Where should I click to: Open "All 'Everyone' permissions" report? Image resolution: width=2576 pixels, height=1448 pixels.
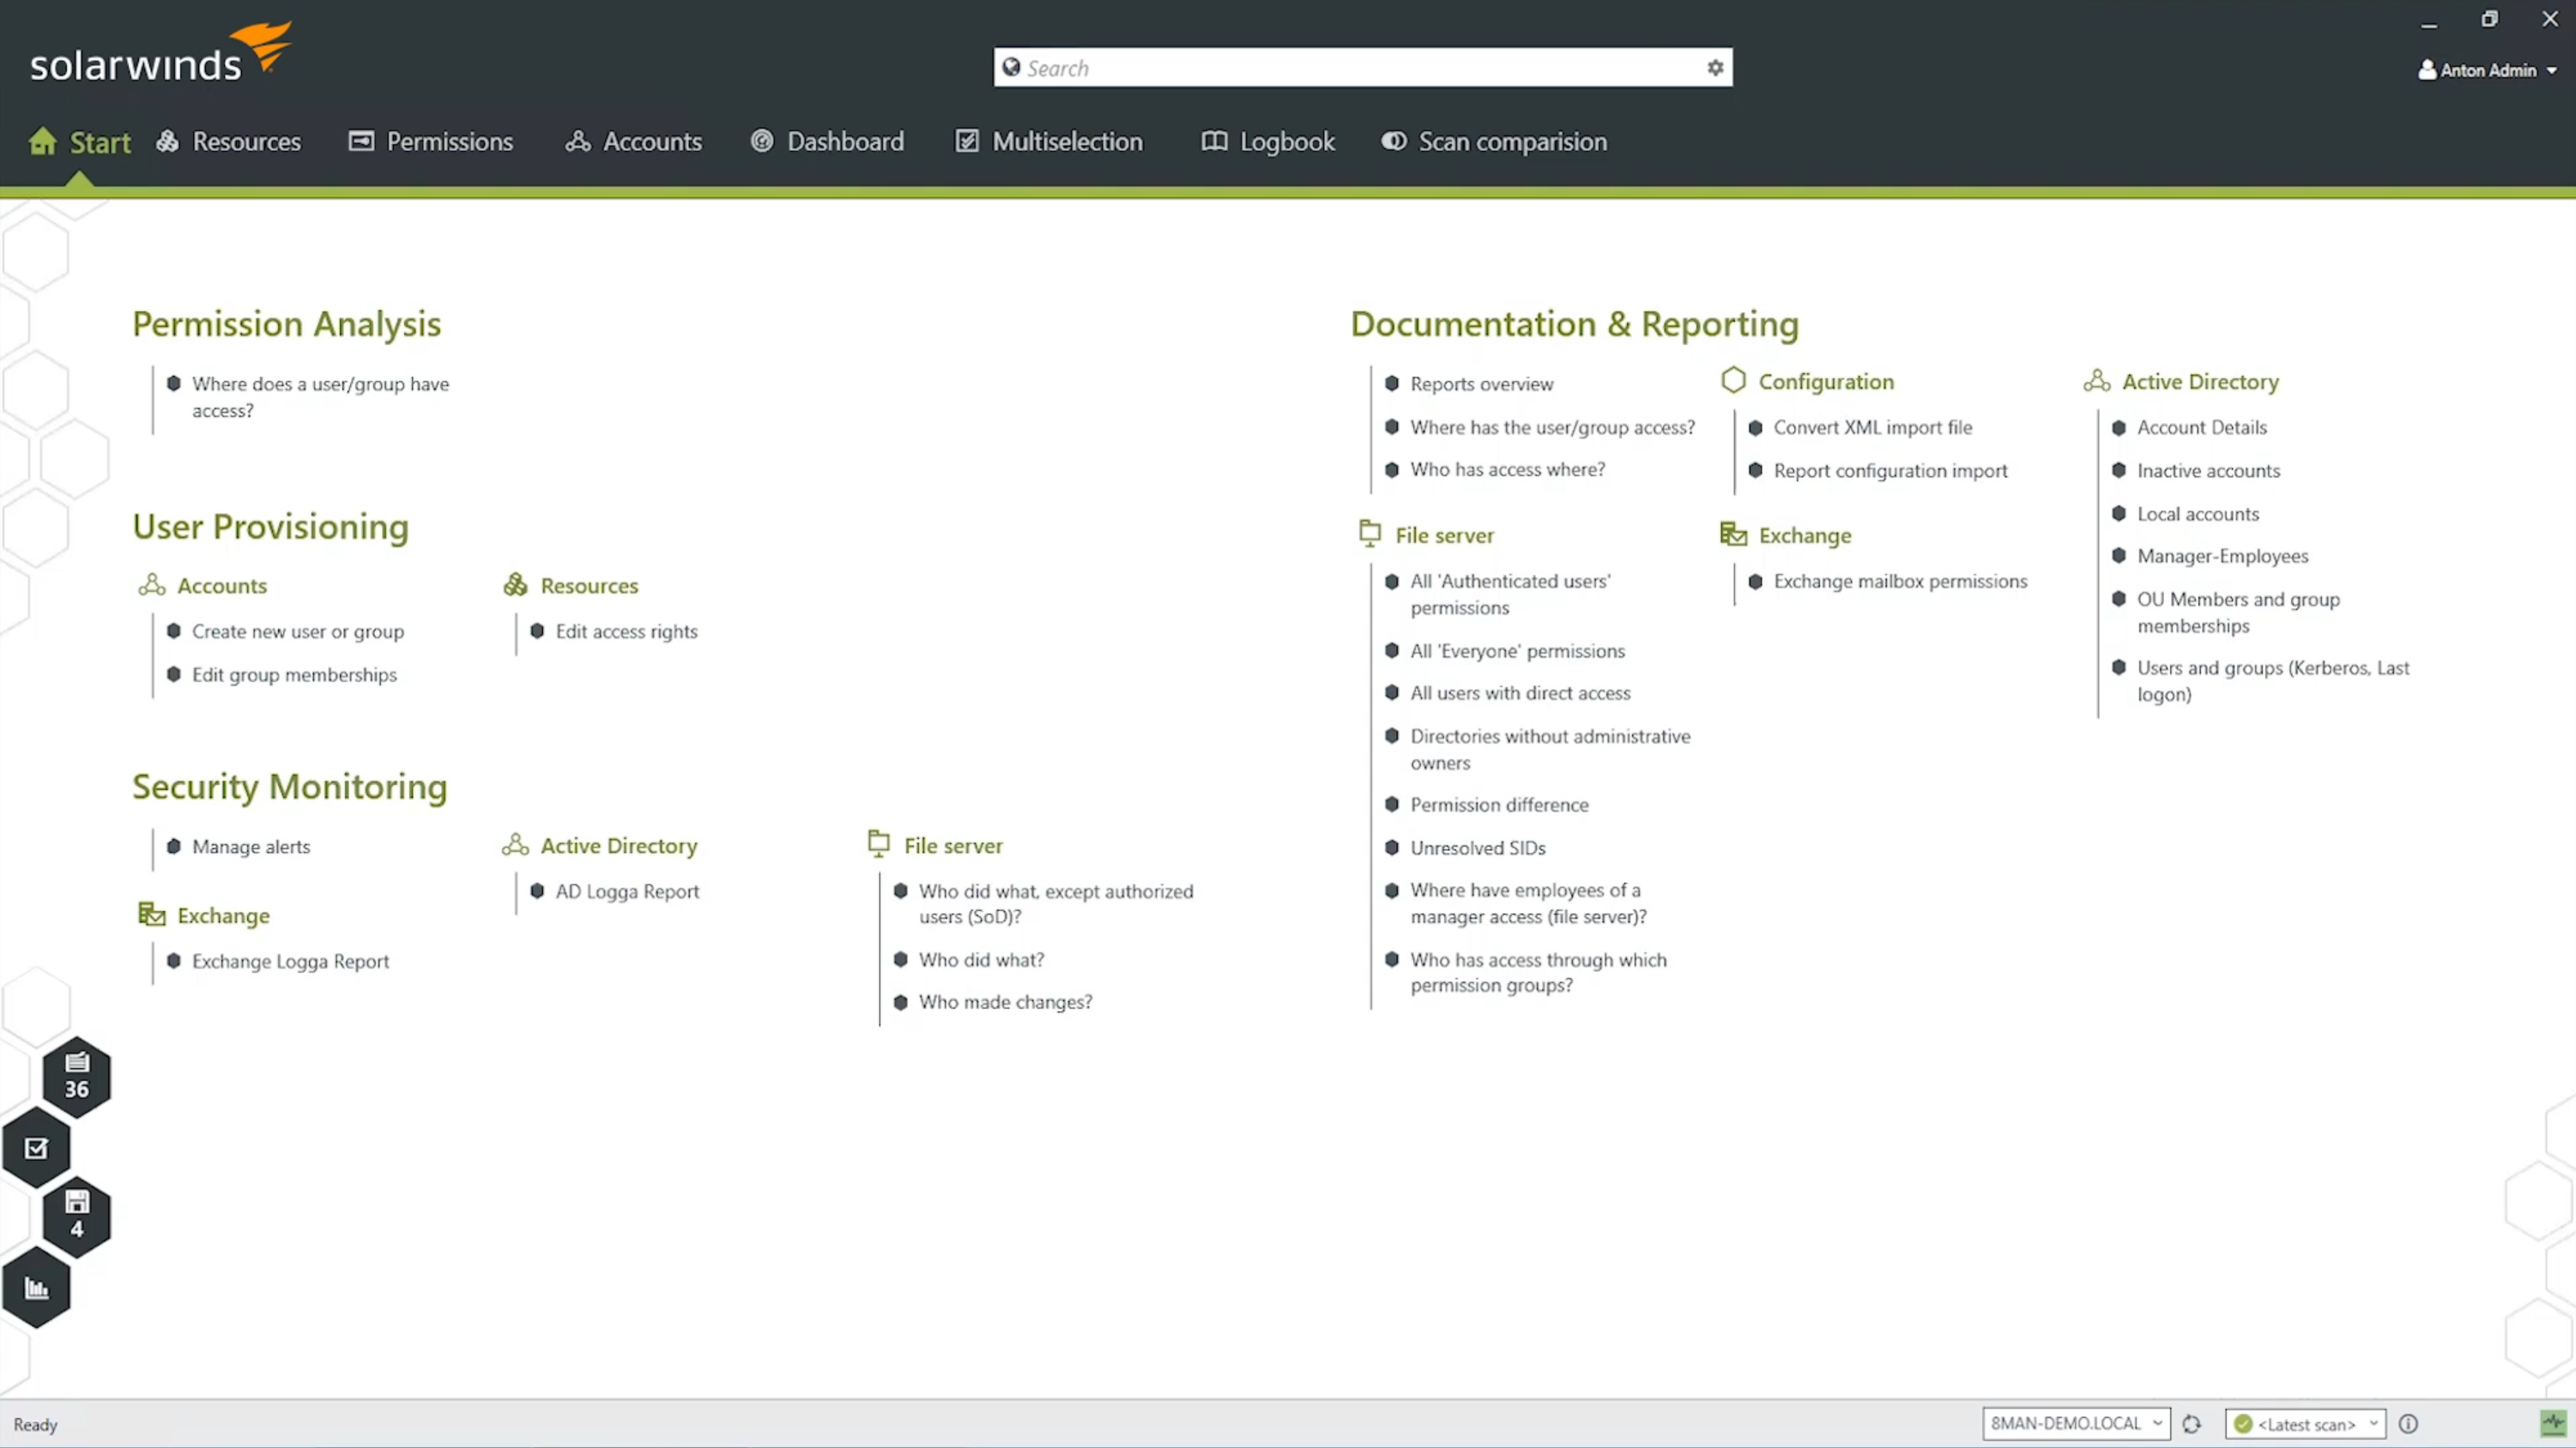point(1517,650)
